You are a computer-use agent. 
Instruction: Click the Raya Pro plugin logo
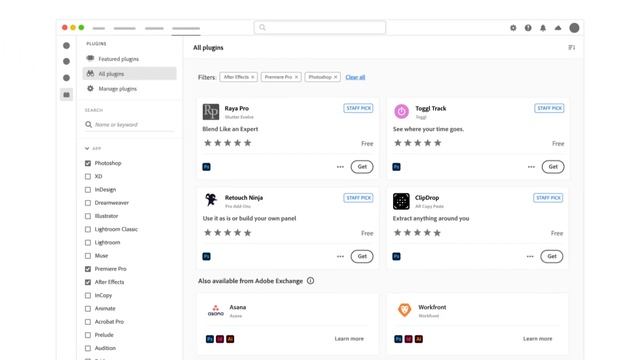[211, 112]
